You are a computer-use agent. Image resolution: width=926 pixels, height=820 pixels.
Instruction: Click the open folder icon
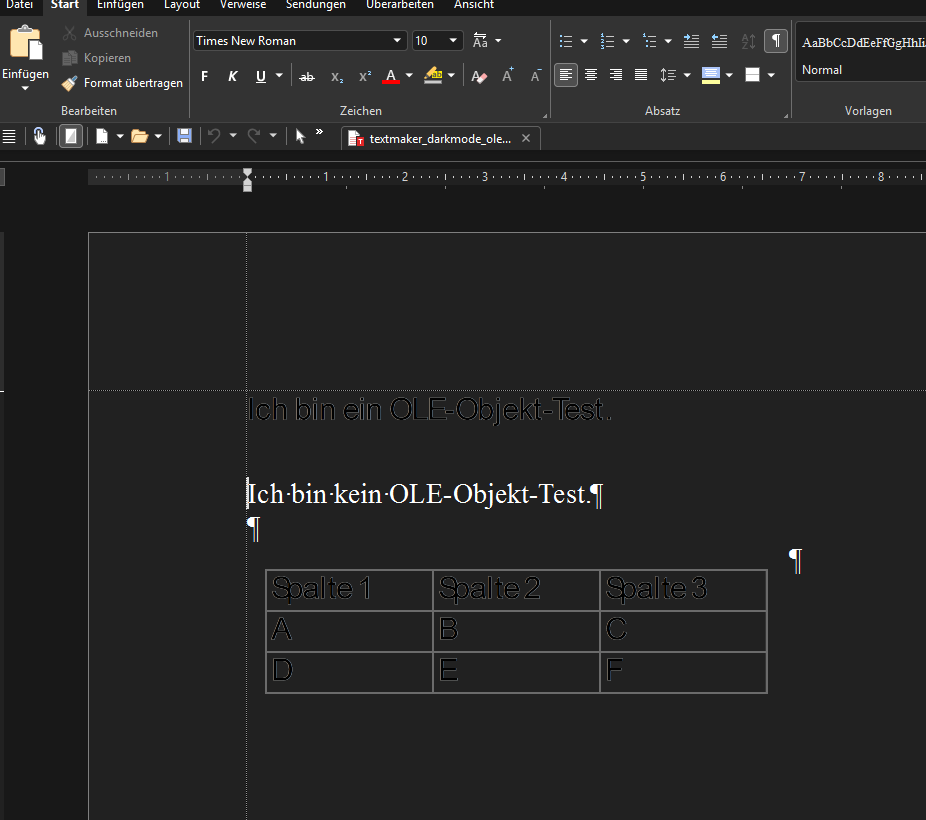coord(139,136)
